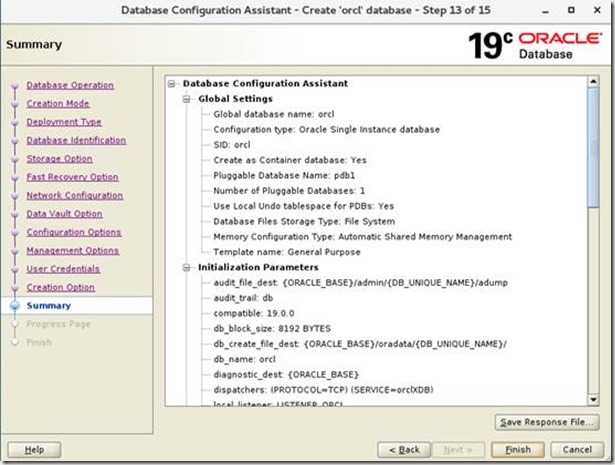Jump to Database Identification step
Viewport: 615px width, 465px height.
point(76,140)
